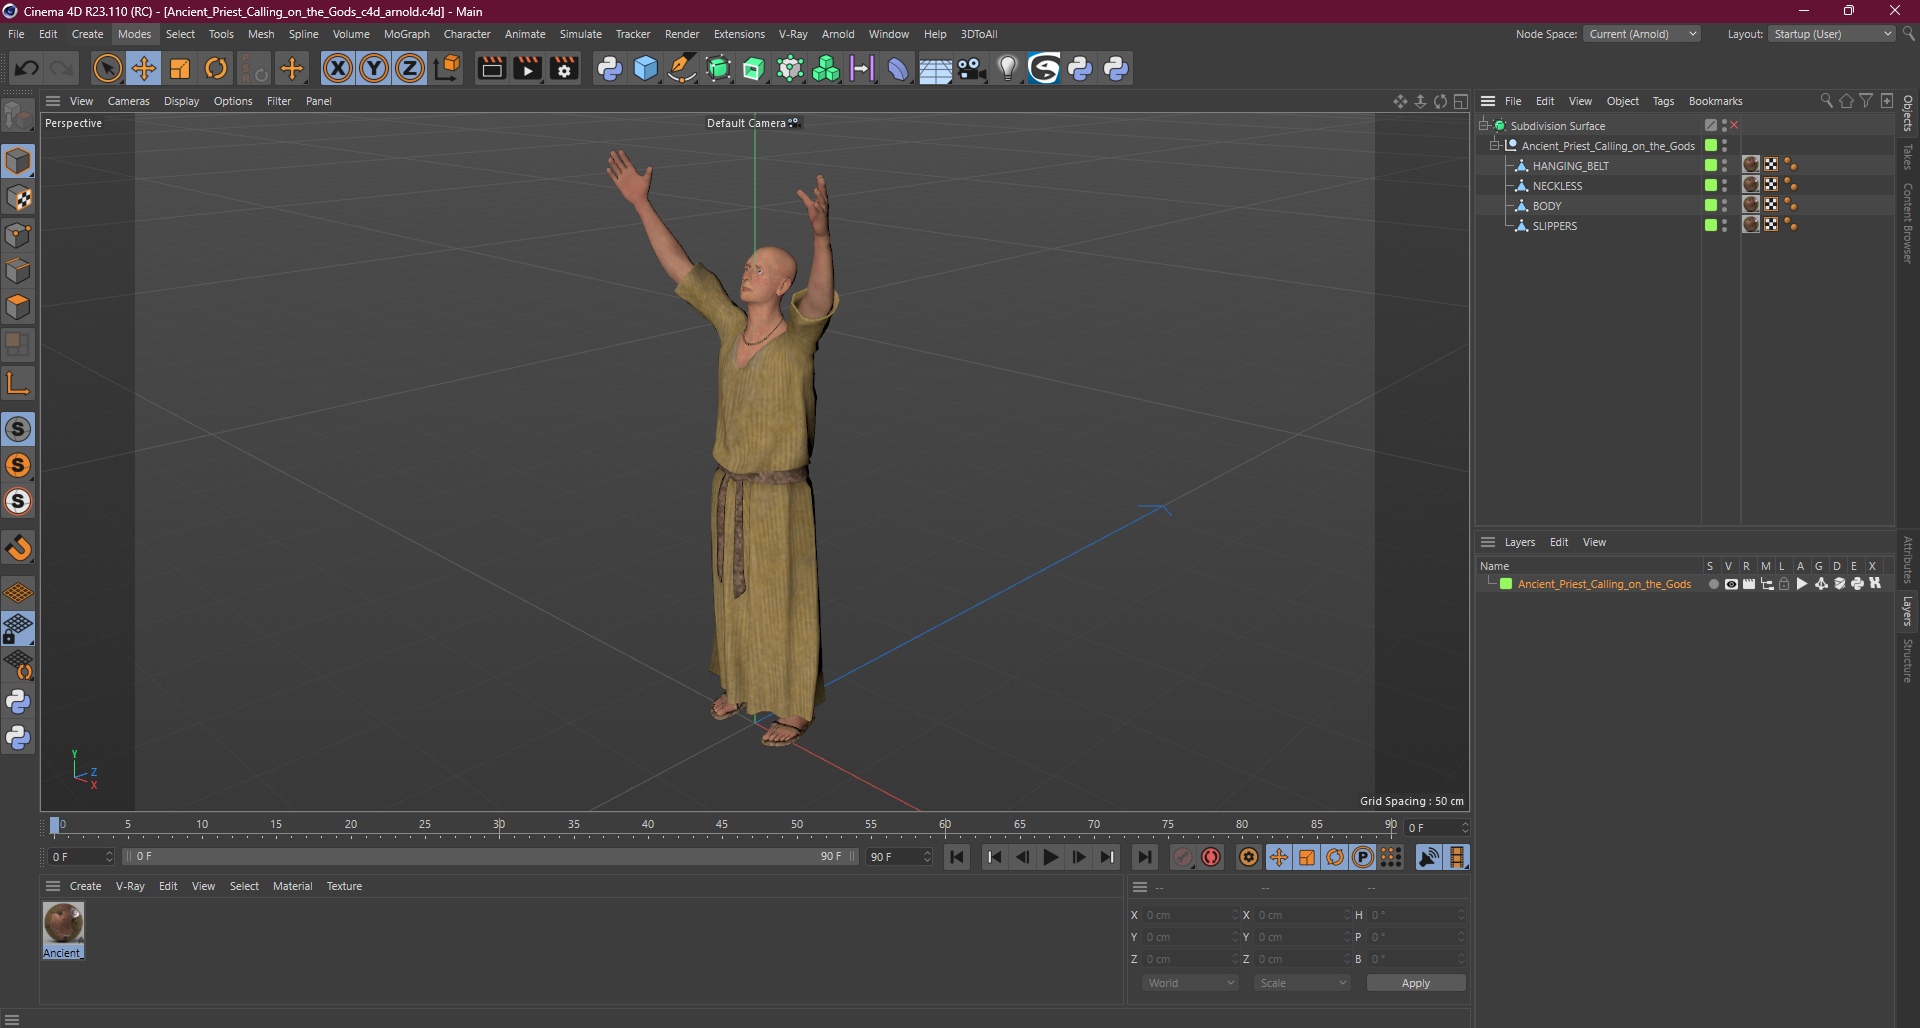Add a Light object
Image resolution: width=1920 pixels, height=1028 pixels.
[x=1007, y=68]
